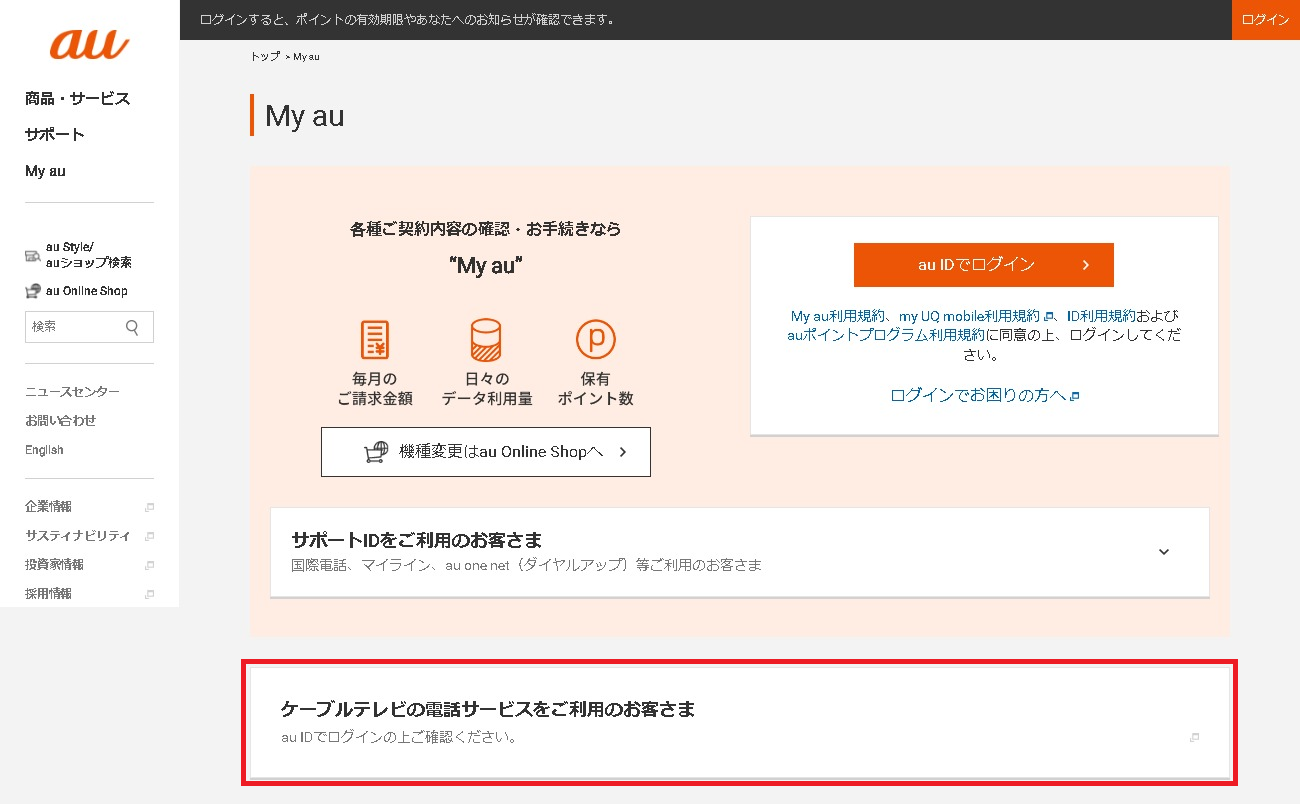Open サステナビリティ link
The width and height of the screenshot is (1300, 804).
tap(77, 536)
